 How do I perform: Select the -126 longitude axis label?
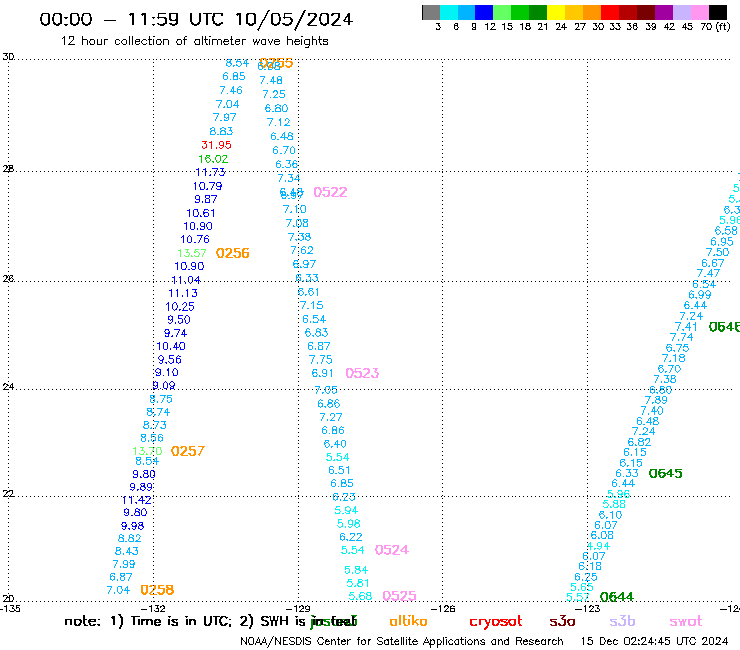(443, 608)
